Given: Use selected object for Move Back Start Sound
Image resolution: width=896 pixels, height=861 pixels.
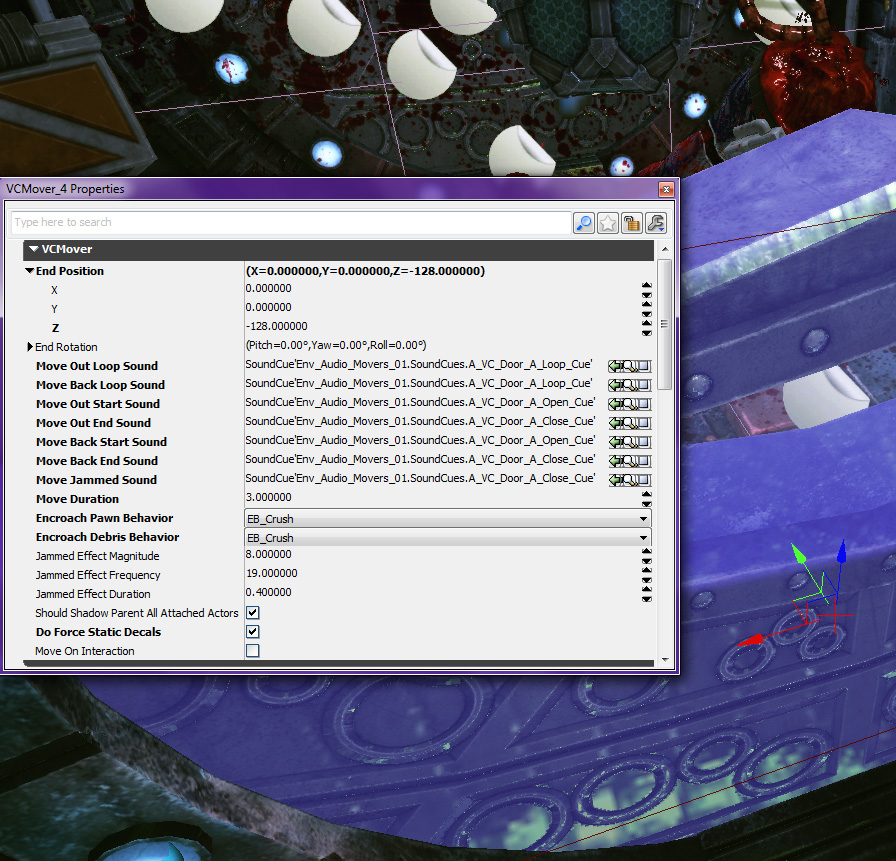Looking at the screenshot, I should pyautogui.click(x=615, y=442).
